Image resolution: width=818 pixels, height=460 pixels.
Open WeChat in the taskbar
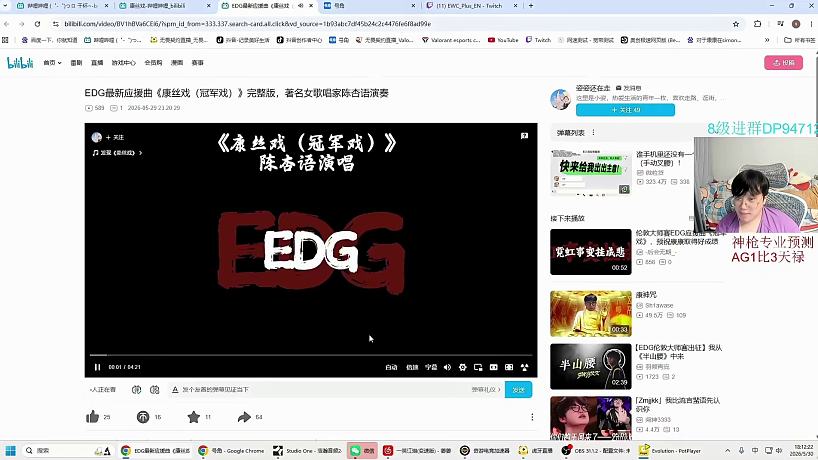362,451
